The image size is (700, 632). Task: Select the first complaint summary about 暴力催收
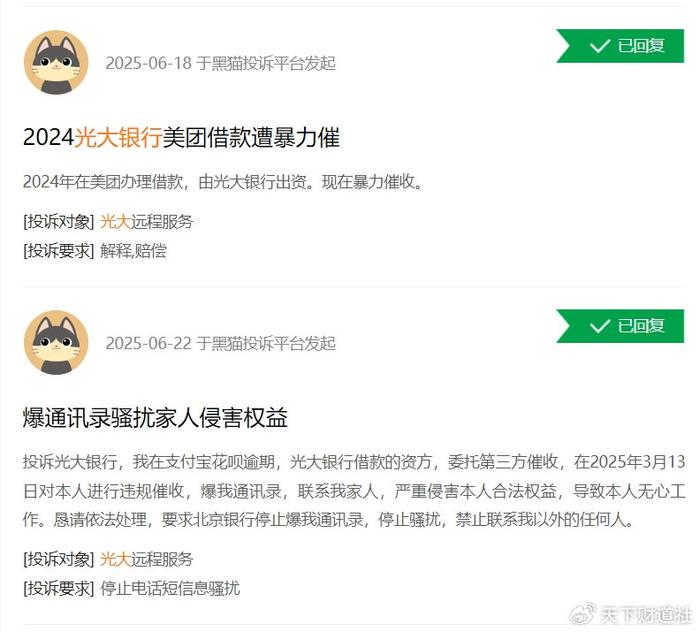(223, 182)
